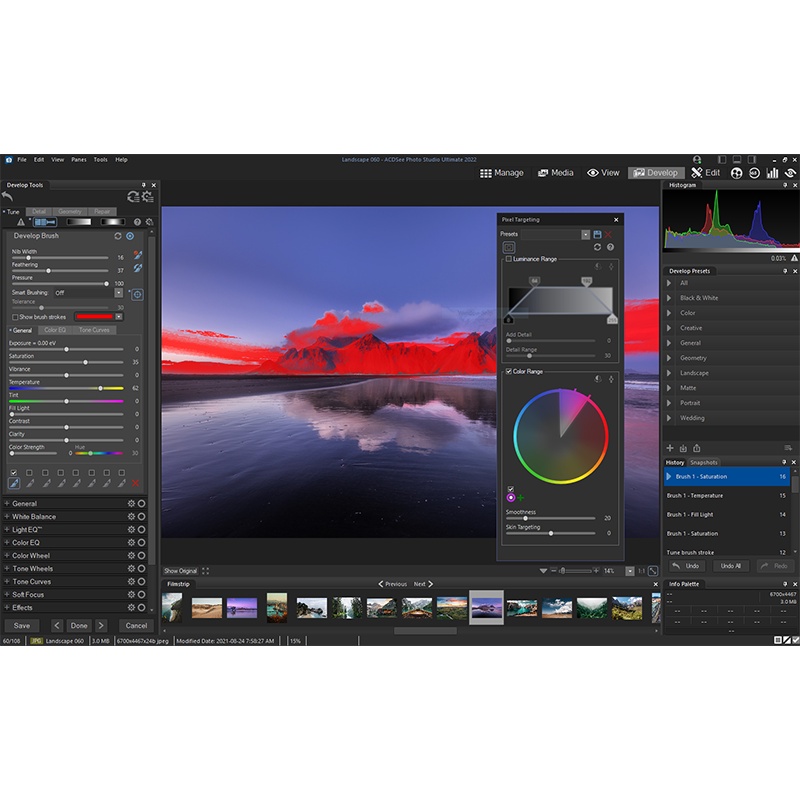The width and height of the screenshot is (800, 800).
Task: Click the Pixel Targeting help question icon
Action: pos(610,247)
